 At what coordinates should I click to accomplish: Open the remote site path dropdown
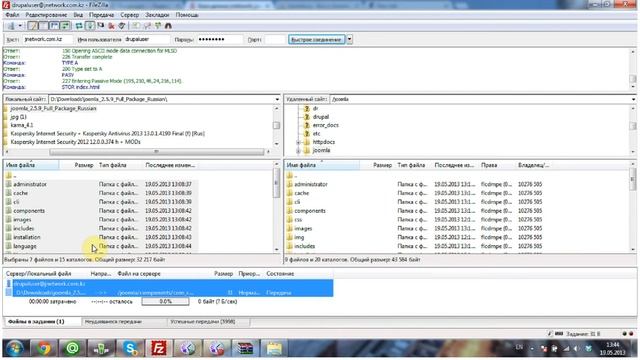click(x=633, y=99)
